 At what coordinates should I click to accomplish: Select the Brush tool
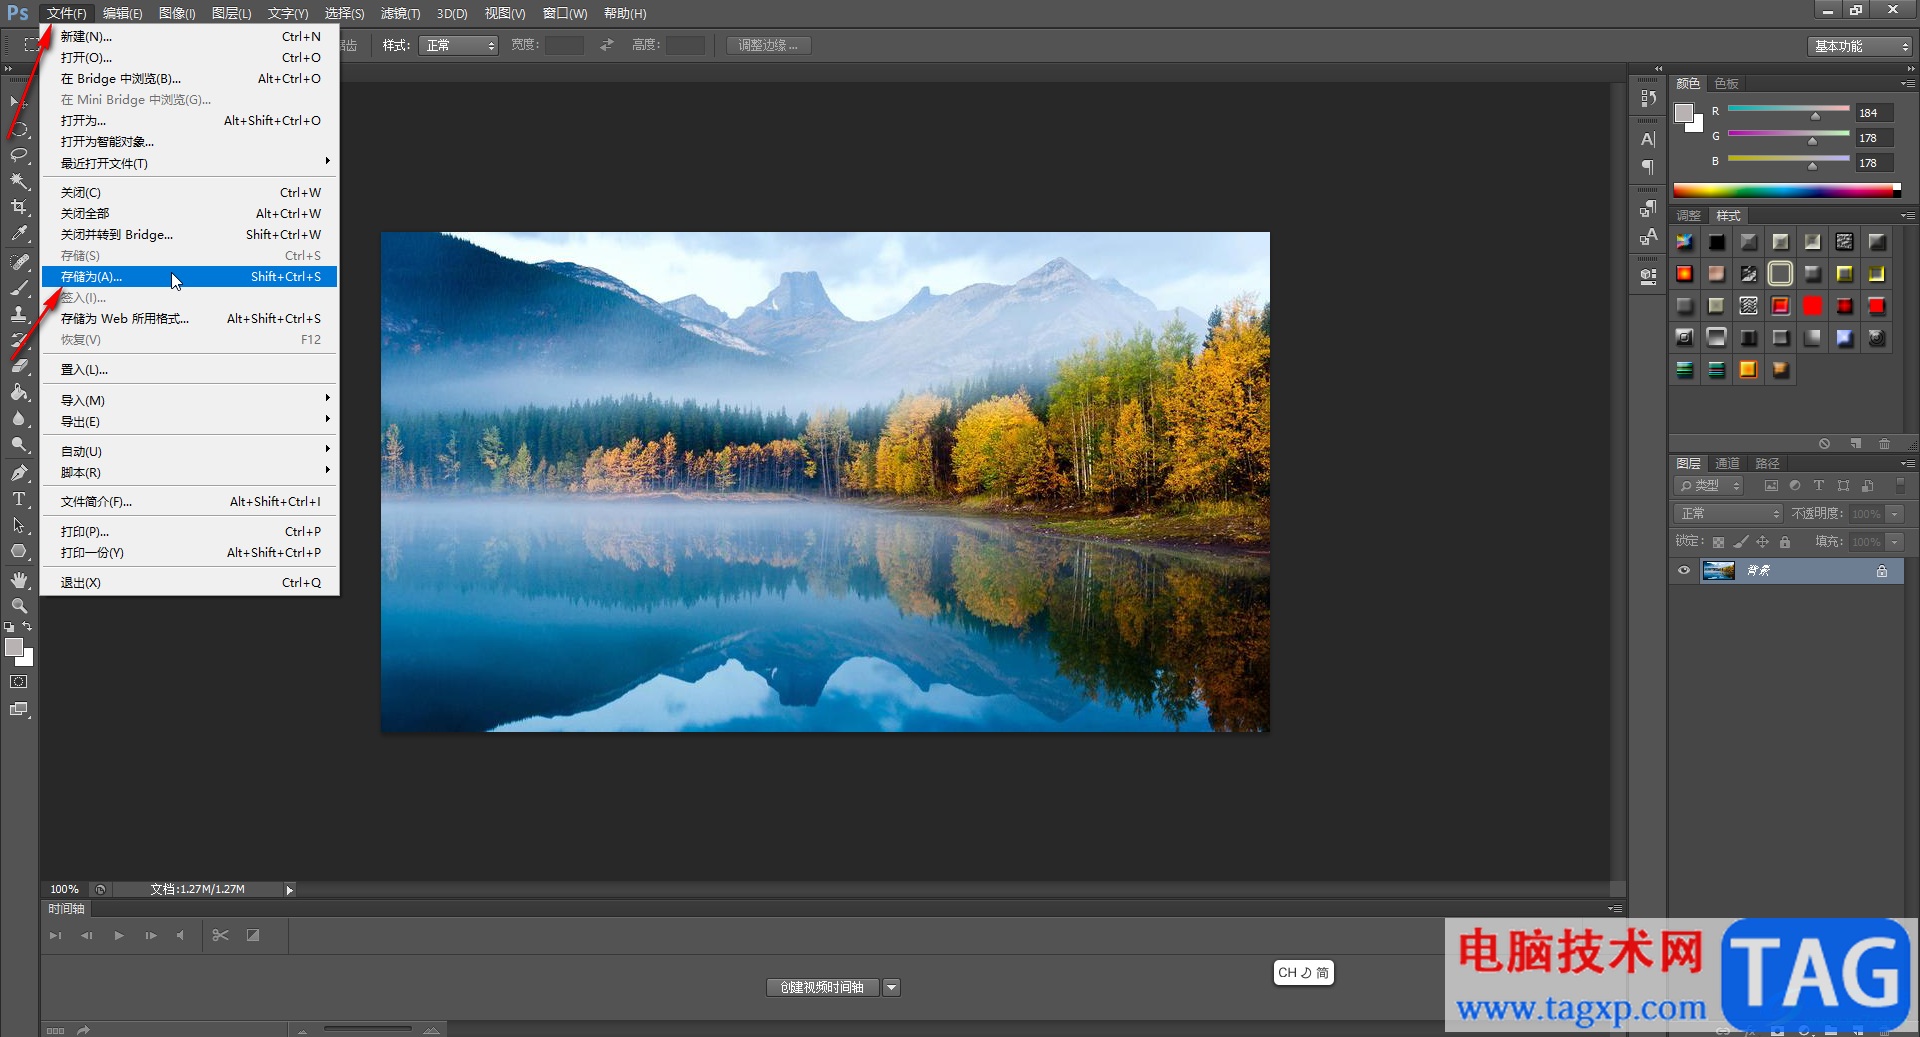pyautogui.click(x=19, y=288)
